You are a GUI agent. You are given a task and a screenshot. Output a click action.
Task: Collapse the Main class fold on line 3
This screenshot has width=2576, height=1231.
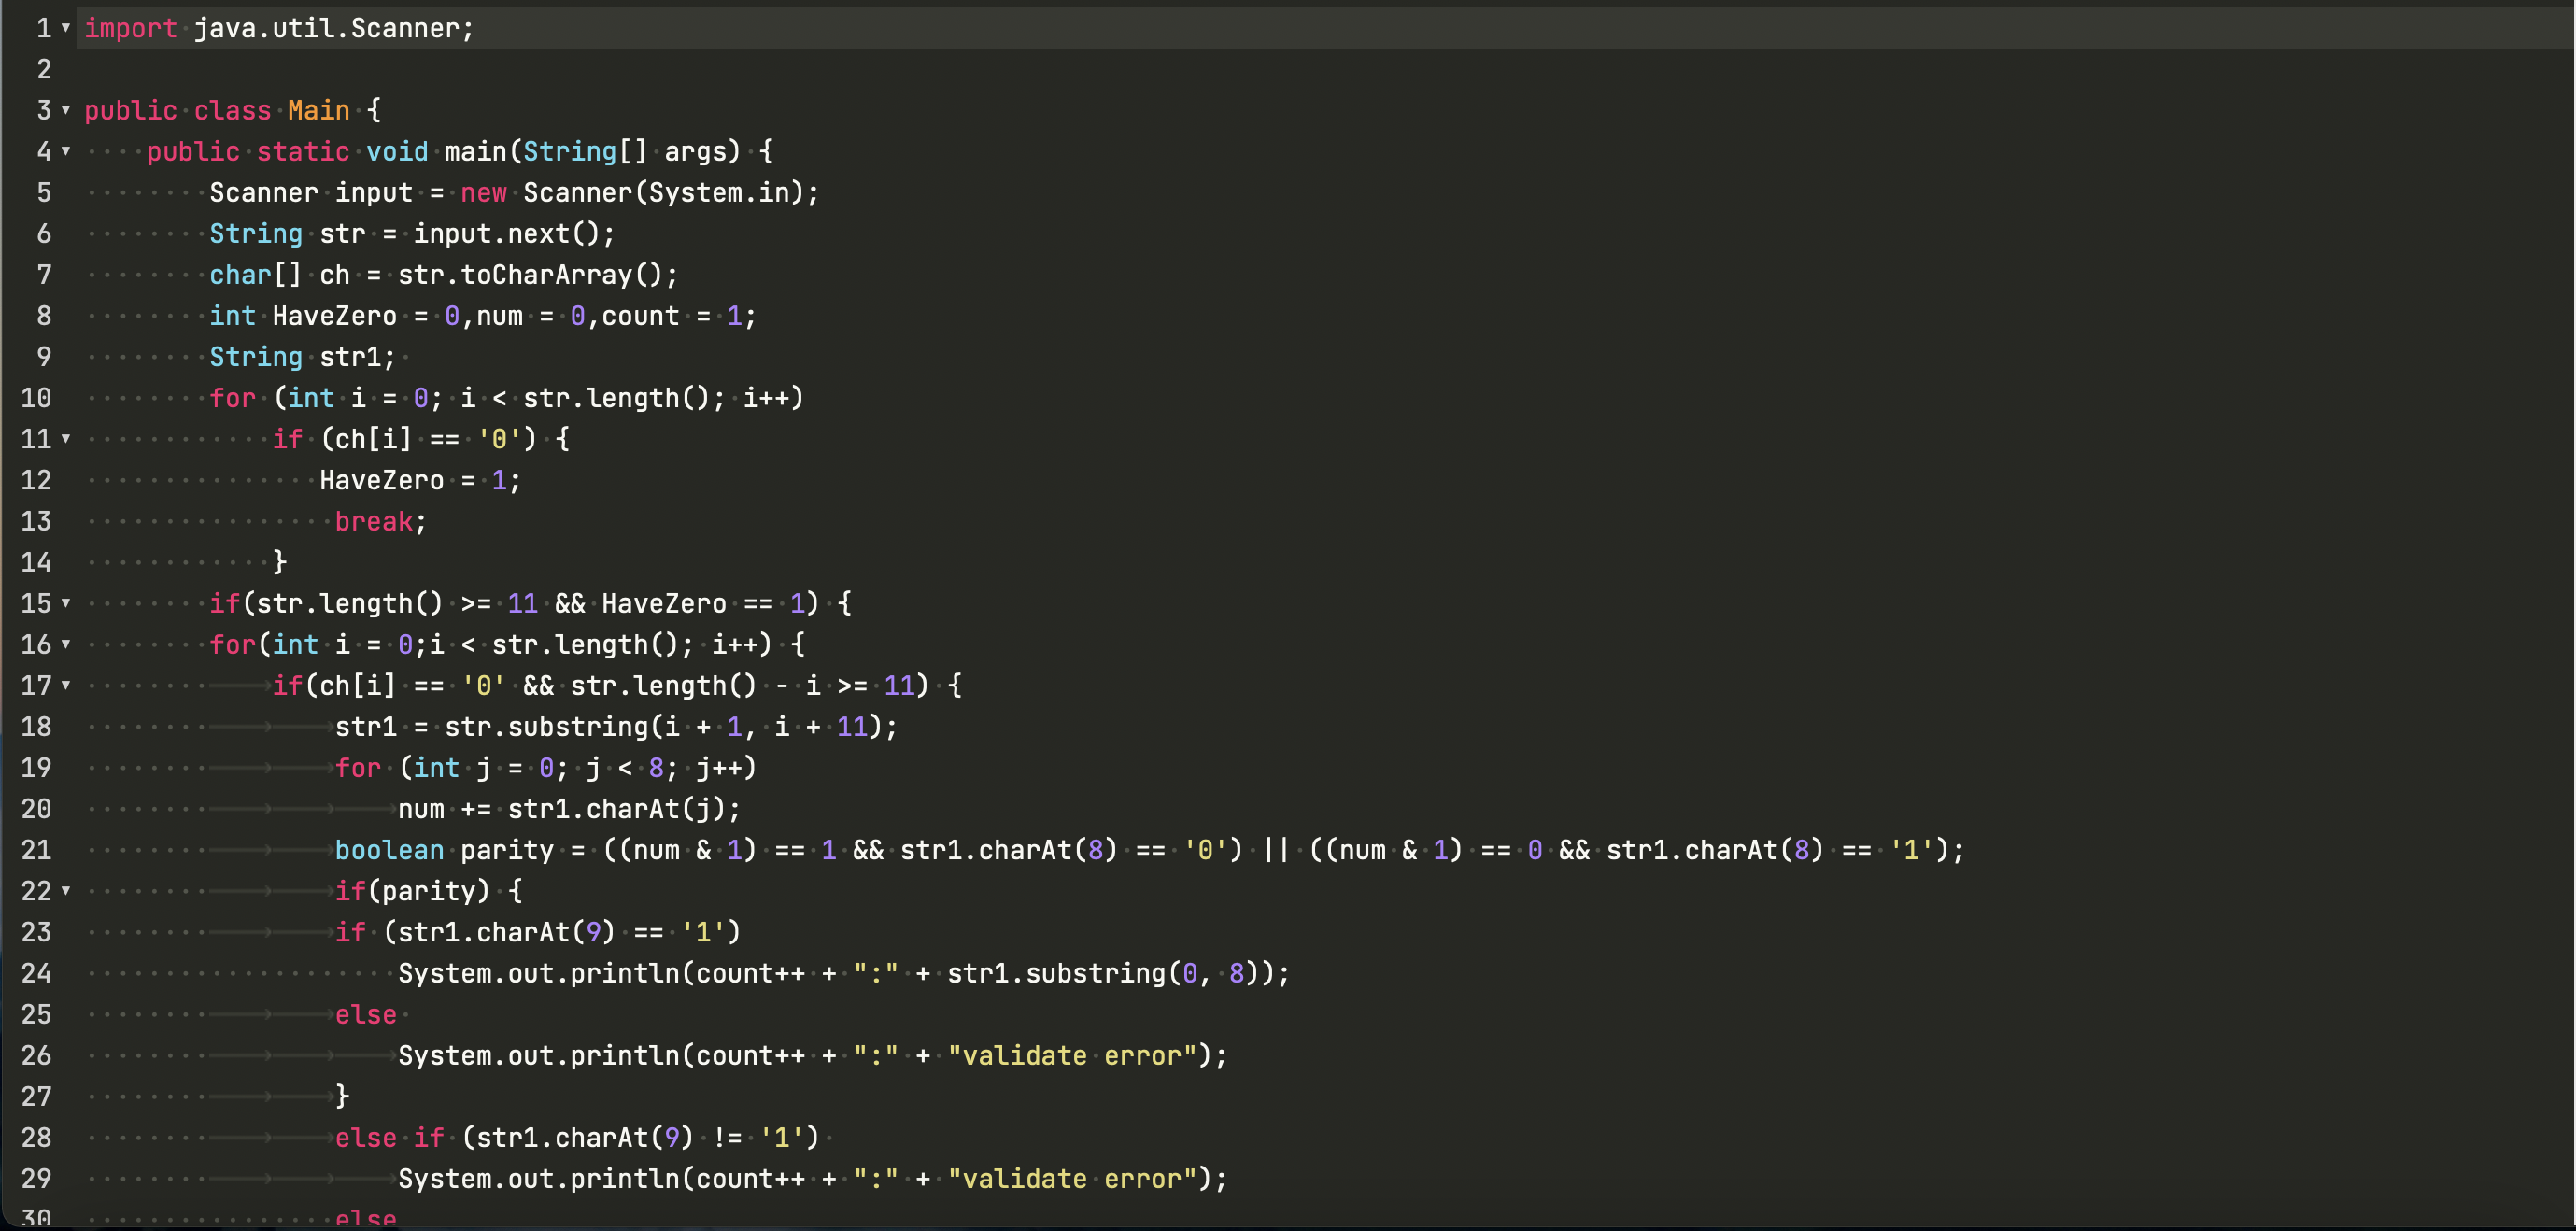tap(66, 110)
